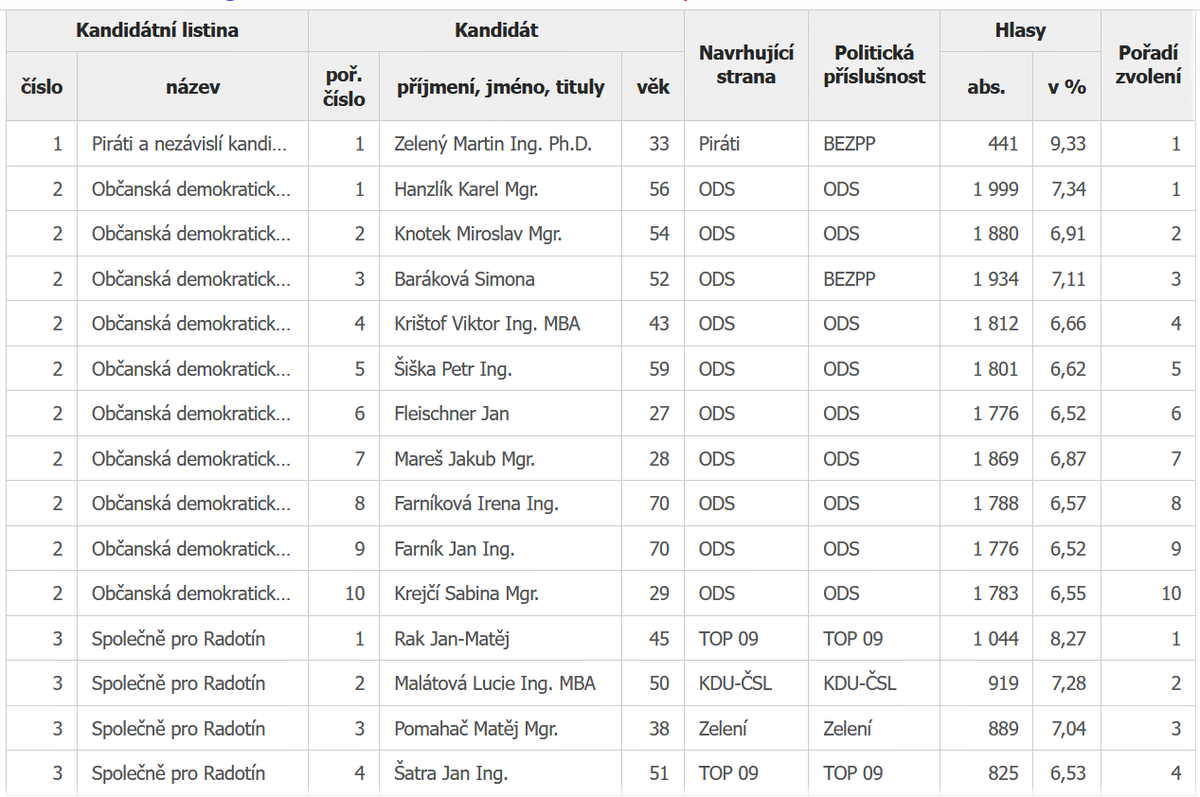Click the 'Politická příslušnost' header cell
1200x797 pixels.
tap(874, 65)
